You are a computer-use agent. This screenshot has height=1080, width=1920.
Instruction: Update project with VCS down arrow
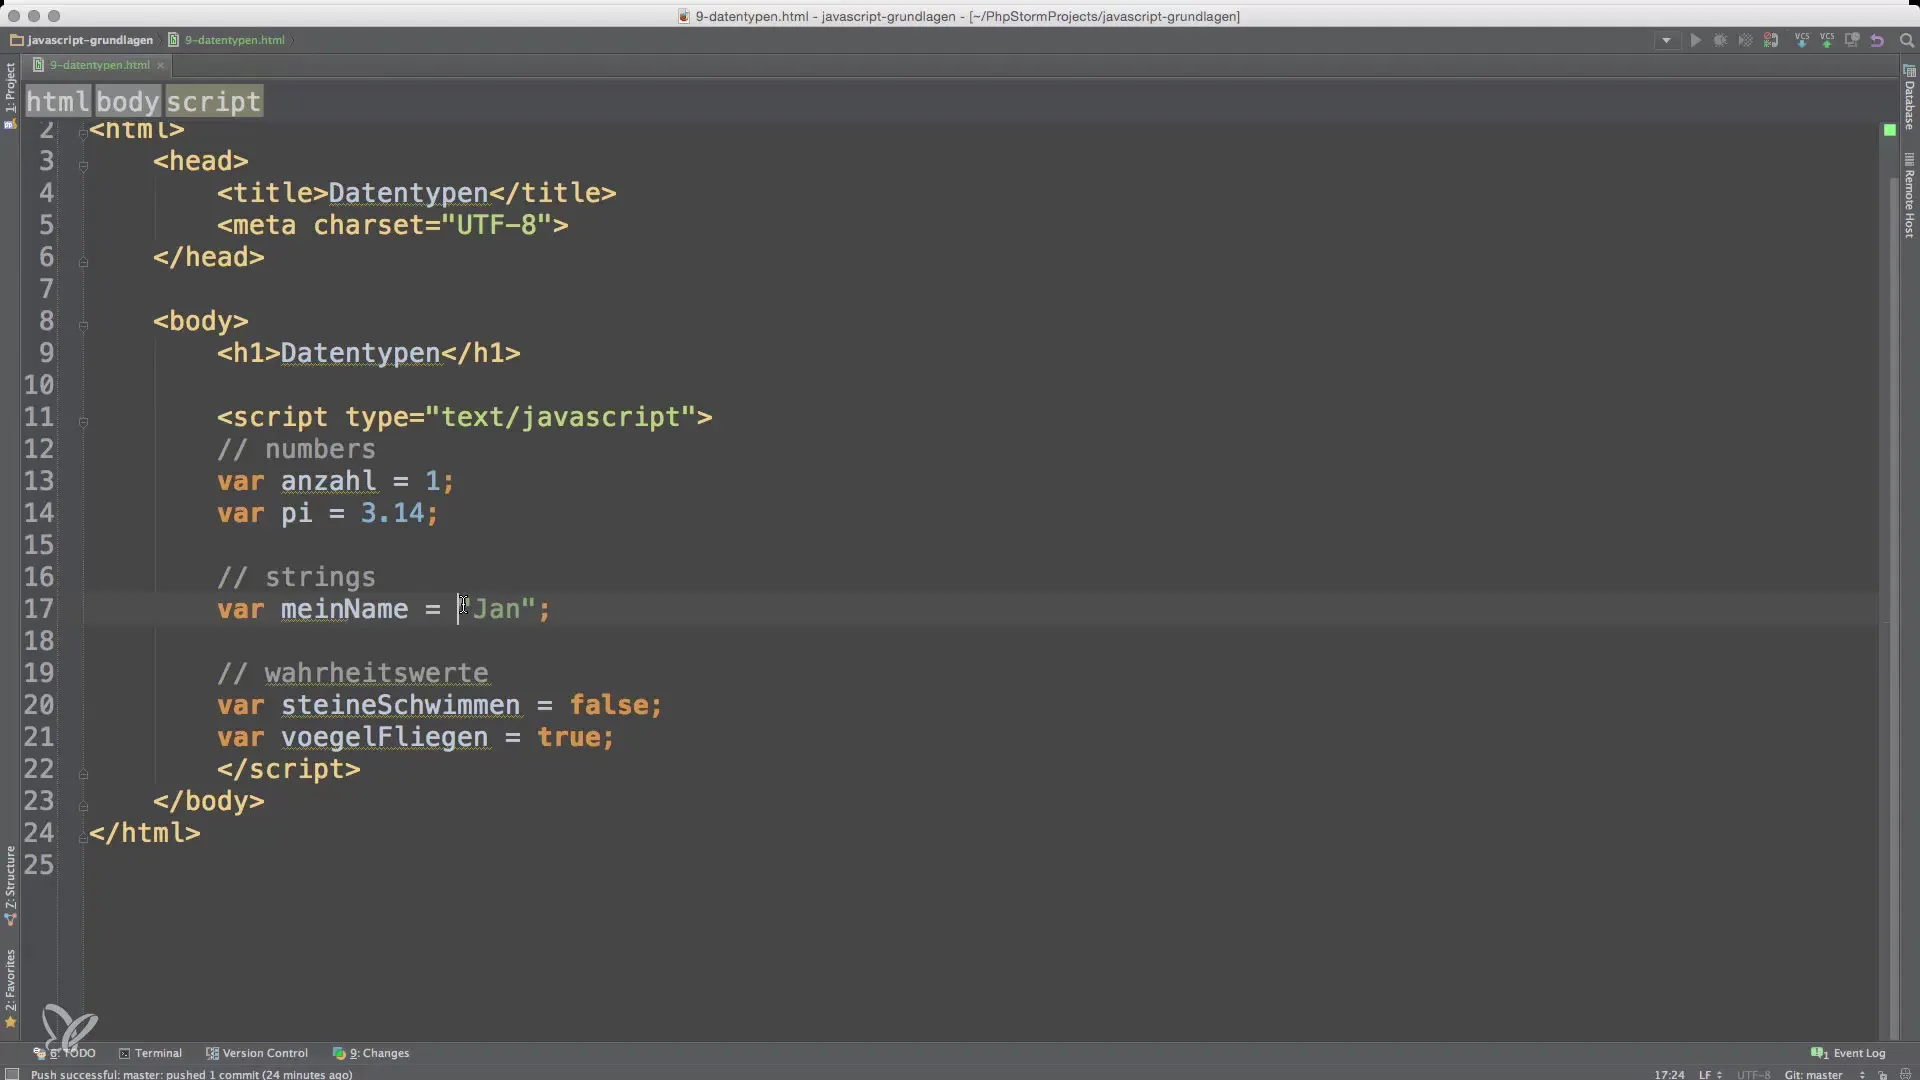[x=1802, y=41]
